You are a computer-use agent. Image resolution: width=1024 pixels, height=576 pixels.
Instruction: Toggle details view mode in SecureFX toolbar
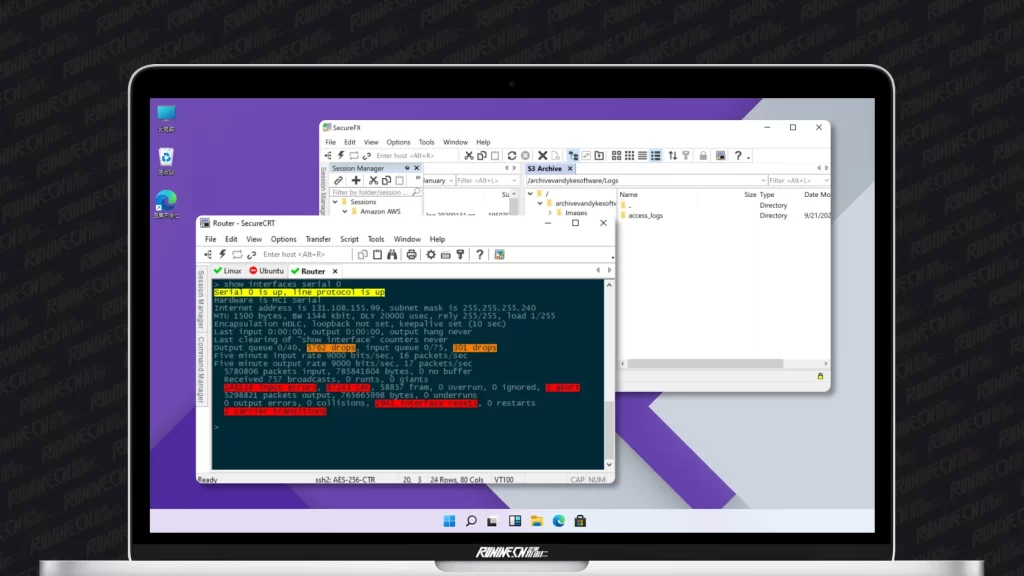coord(656,156)
